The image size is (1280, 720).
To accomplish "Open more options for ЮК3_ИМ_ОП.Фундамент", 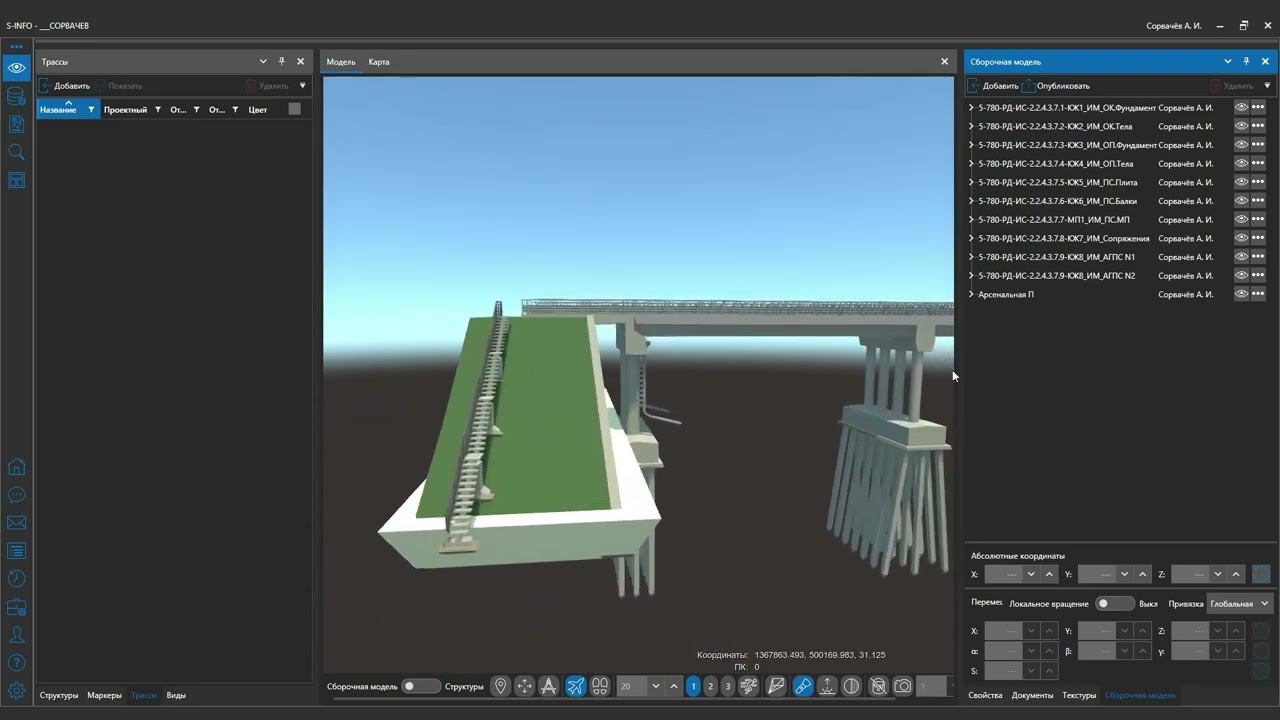I will tap(1258, 145).
